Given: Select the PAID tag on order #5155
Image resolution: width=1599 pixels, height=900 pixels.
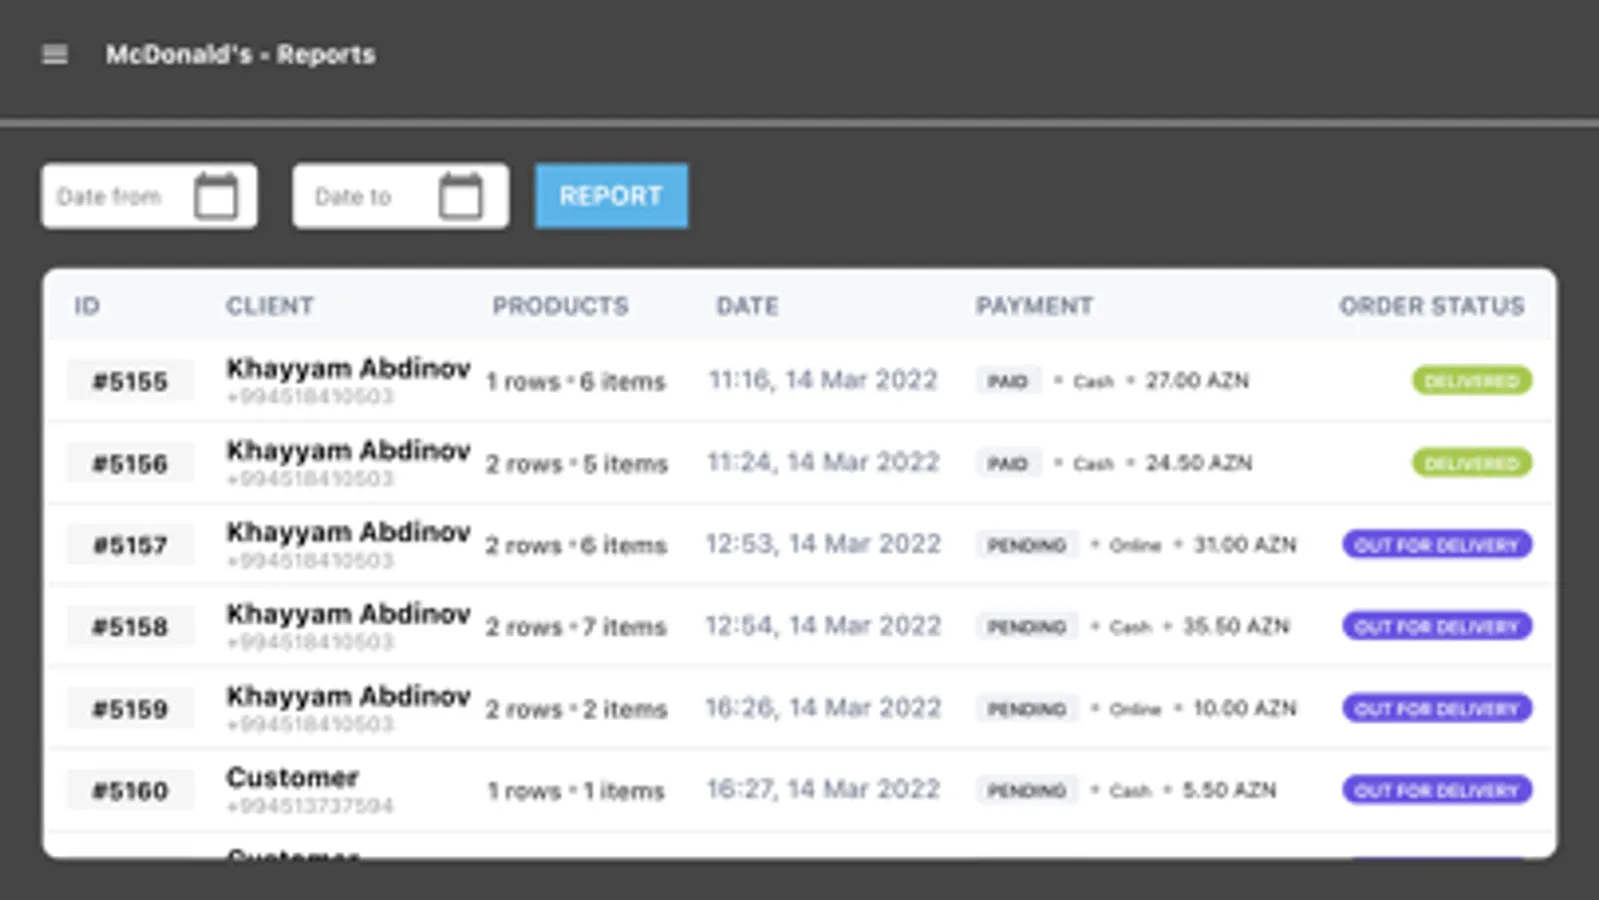Looking at the screenshot, I should click(1008, 381).
